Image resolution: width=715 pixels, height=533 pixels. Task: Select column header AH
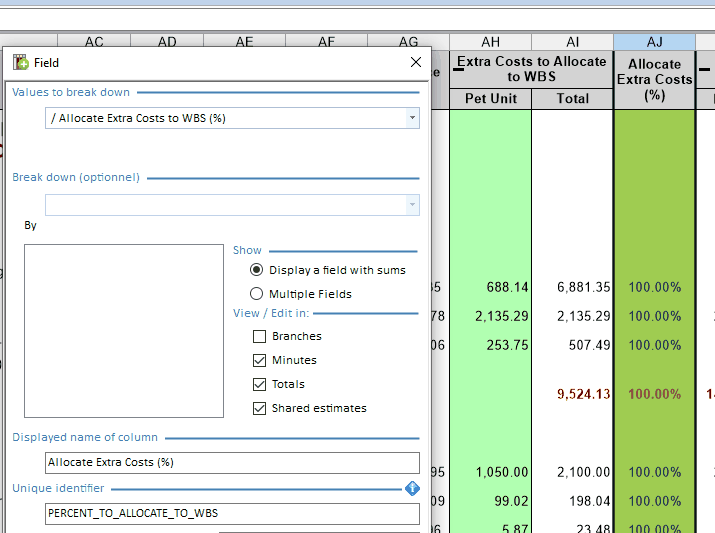coord(490,41)
